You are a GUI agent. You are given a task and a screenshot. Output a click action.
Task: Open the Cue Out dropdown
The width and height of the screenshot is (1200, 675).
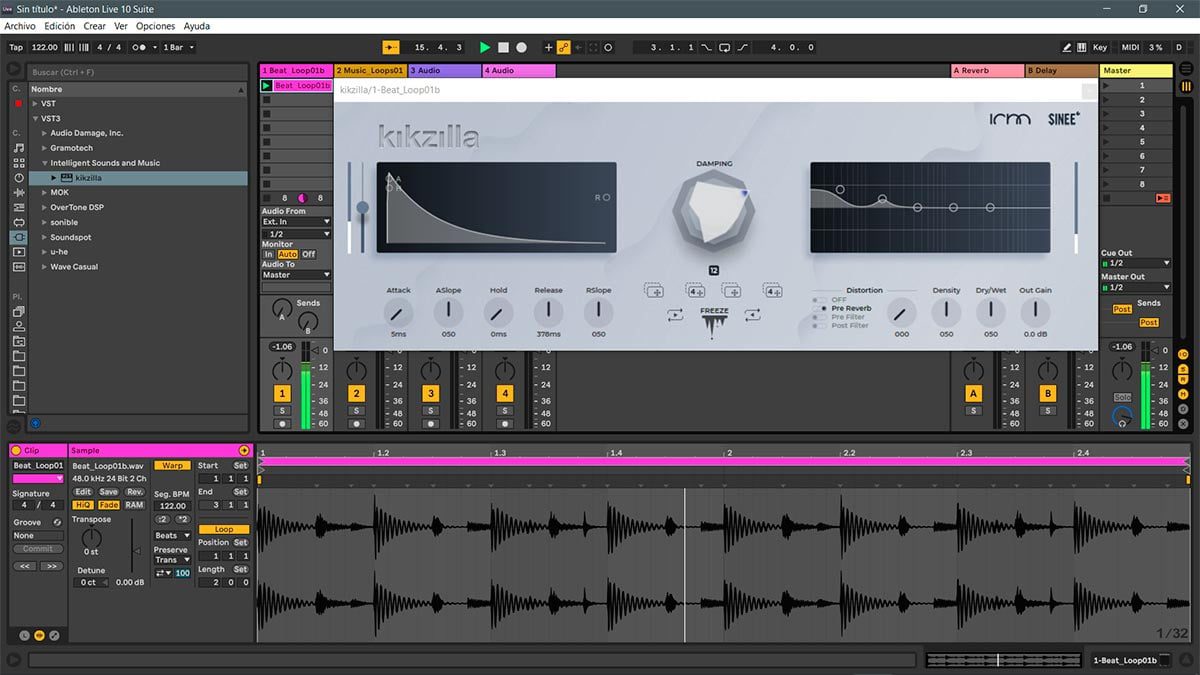click(1136, 263)
